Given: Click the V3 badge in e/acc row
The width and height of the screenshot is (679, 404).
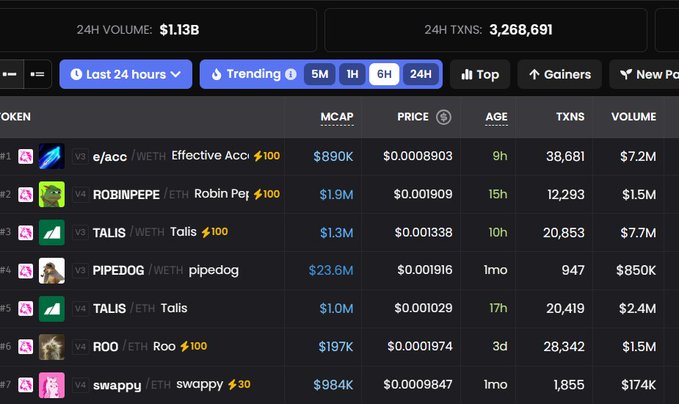Looking at the screenshot, I should tap(80, 156).
